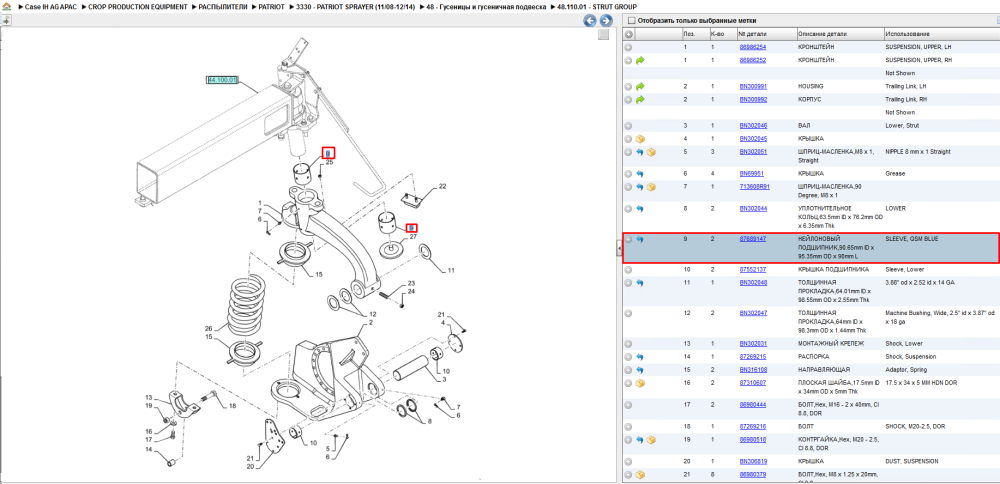Click the add-all circle in the parts table header
Image resolution: width=1000 pixels, height=484 pixels.
[629, 34]
